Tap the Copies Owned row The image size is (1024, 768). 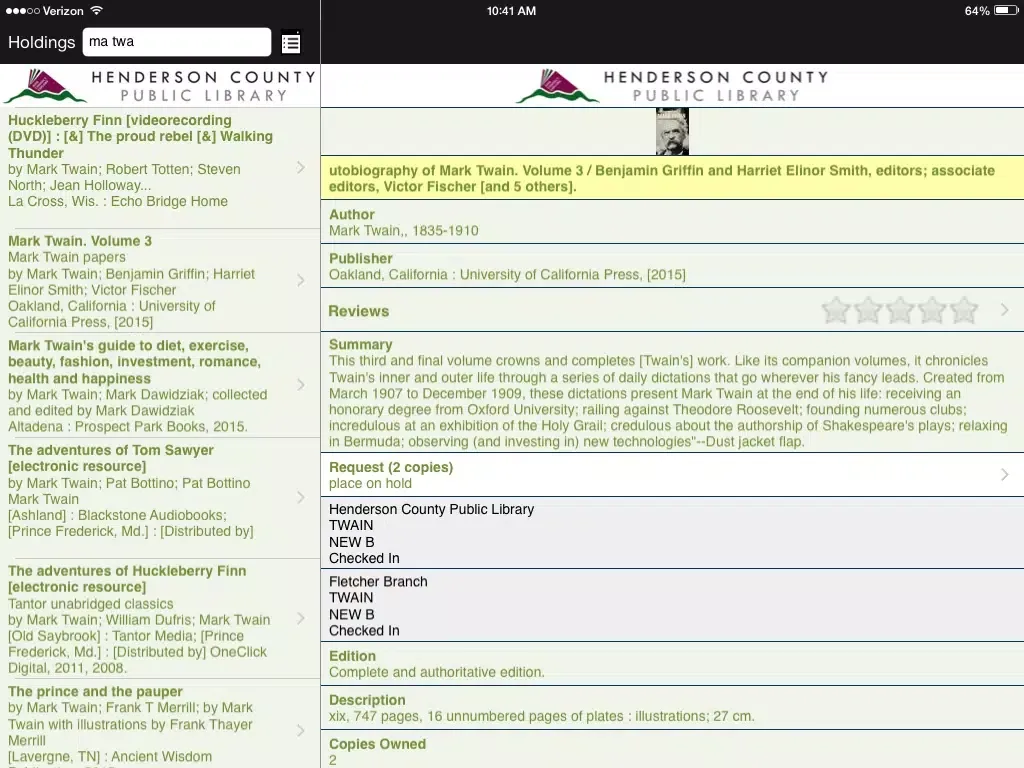click(672, 750)
